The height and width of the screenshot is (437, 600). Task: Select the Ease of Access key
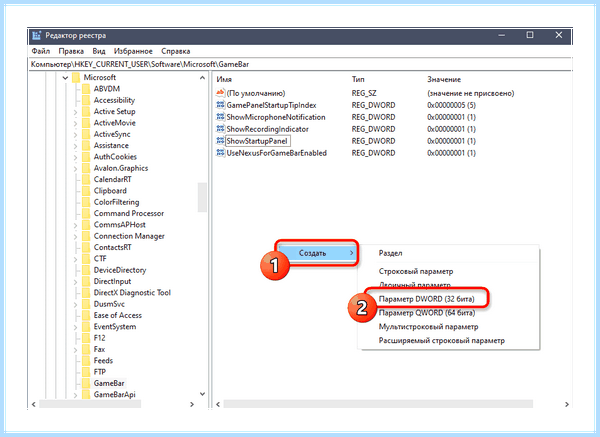117,315
